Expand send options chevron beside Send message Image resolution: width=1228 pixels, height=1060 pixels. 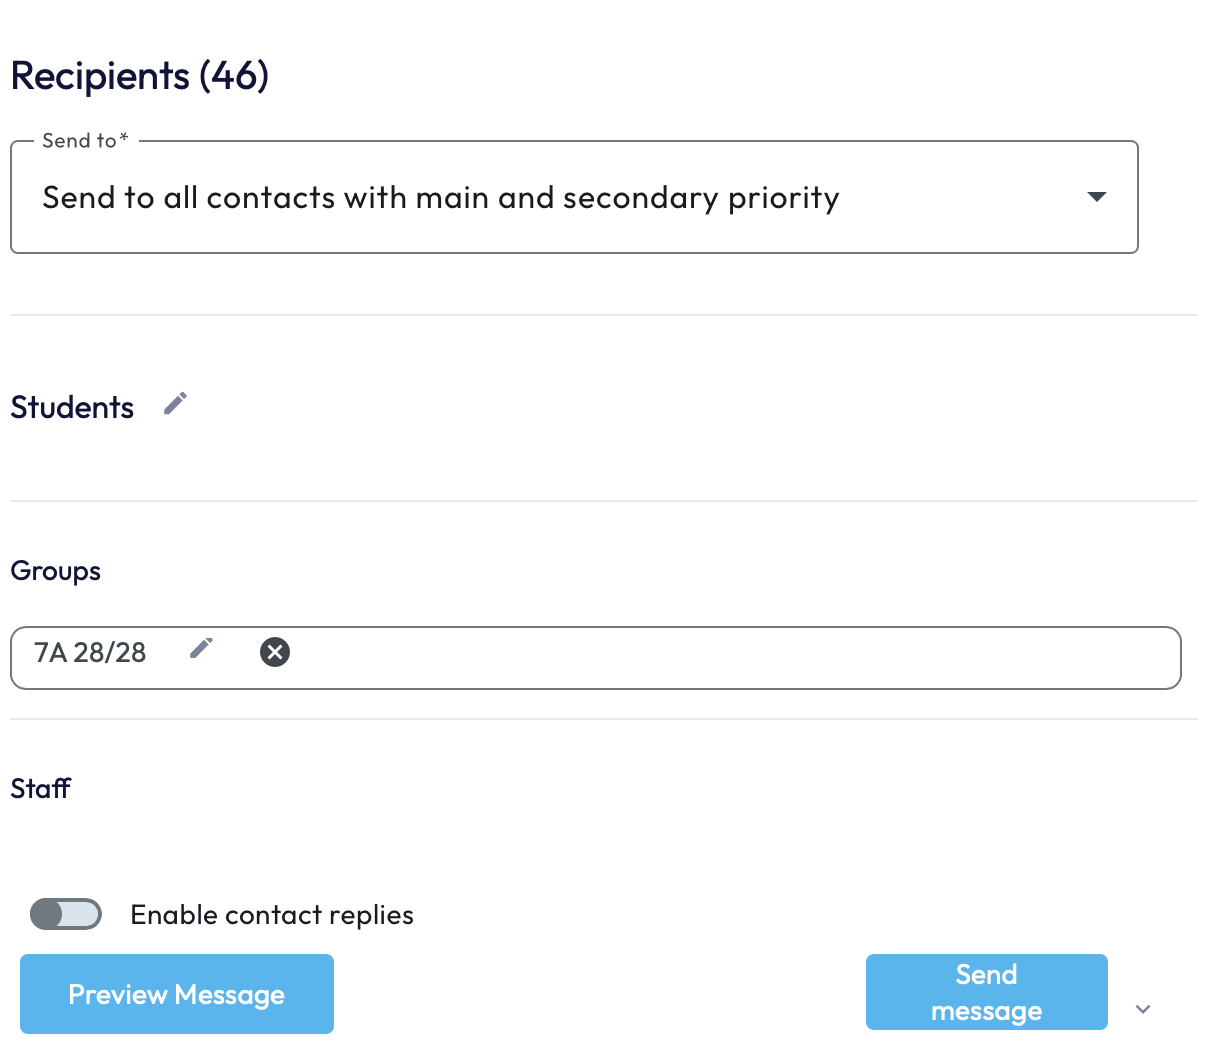click(1143, 1009)
